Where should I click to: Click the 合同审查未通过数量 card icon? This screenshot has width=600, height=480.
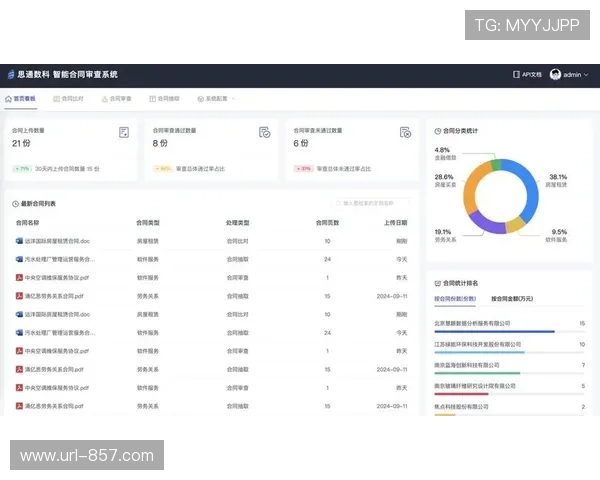[x=405, y=132]
